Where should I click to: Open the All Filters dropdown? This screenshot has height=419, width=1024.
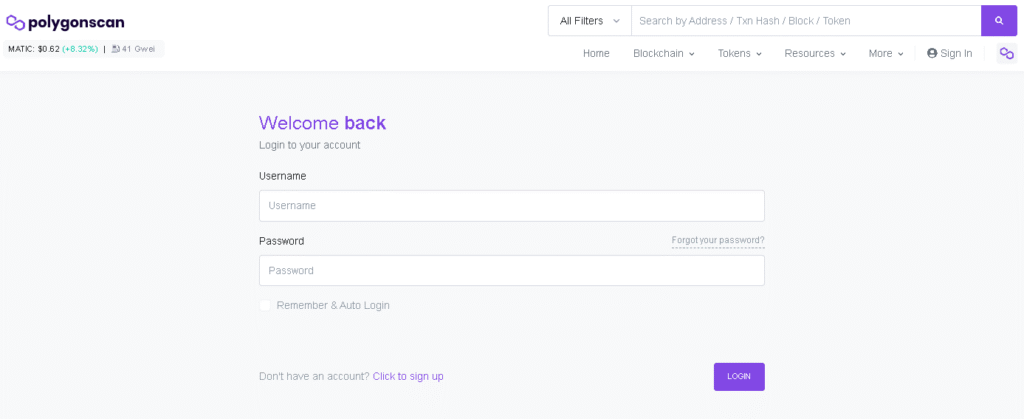click(589, 21)
